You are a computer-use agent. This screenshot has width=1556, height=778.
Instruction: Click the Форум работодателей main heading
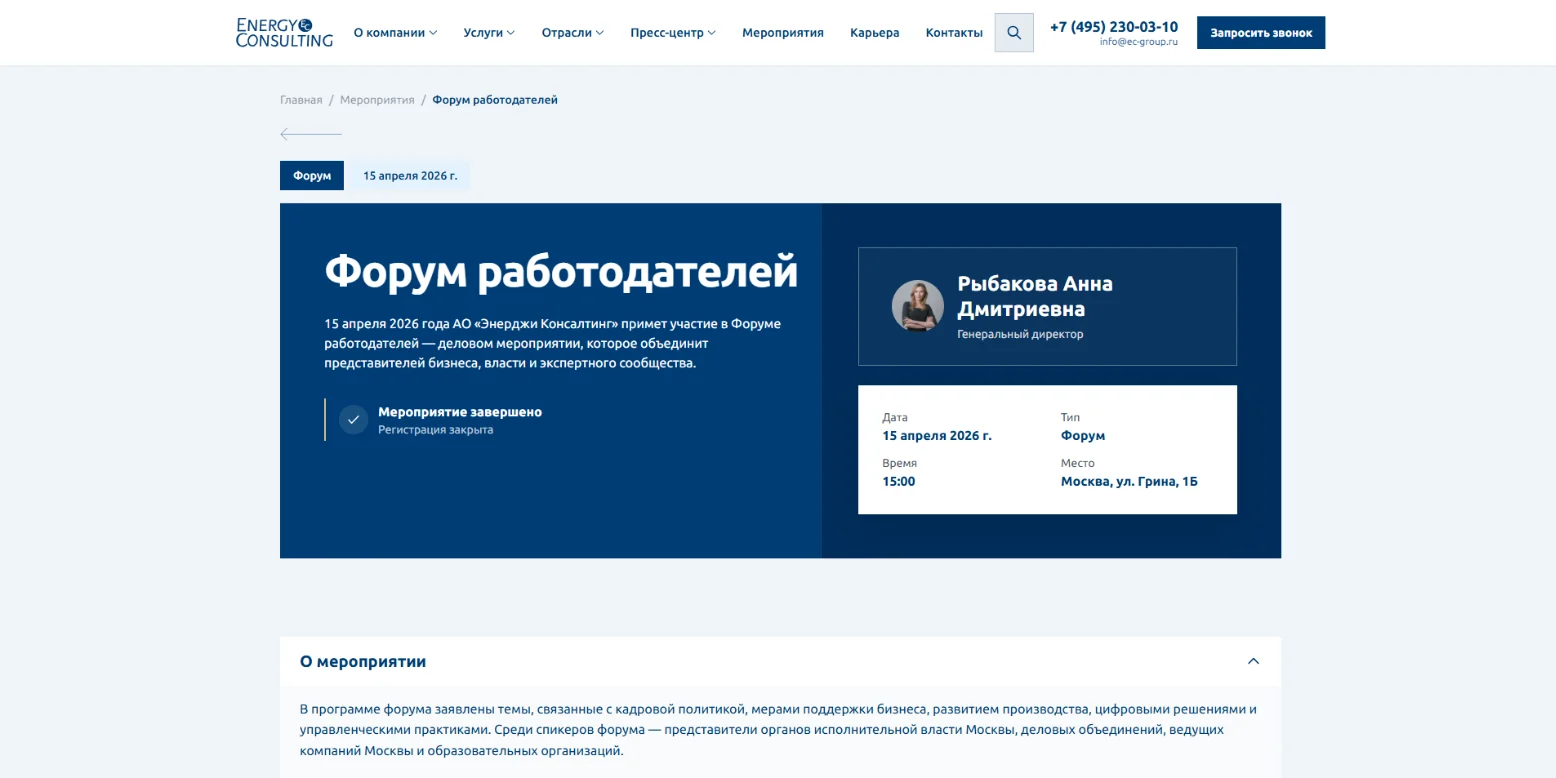tap(561, 271)
